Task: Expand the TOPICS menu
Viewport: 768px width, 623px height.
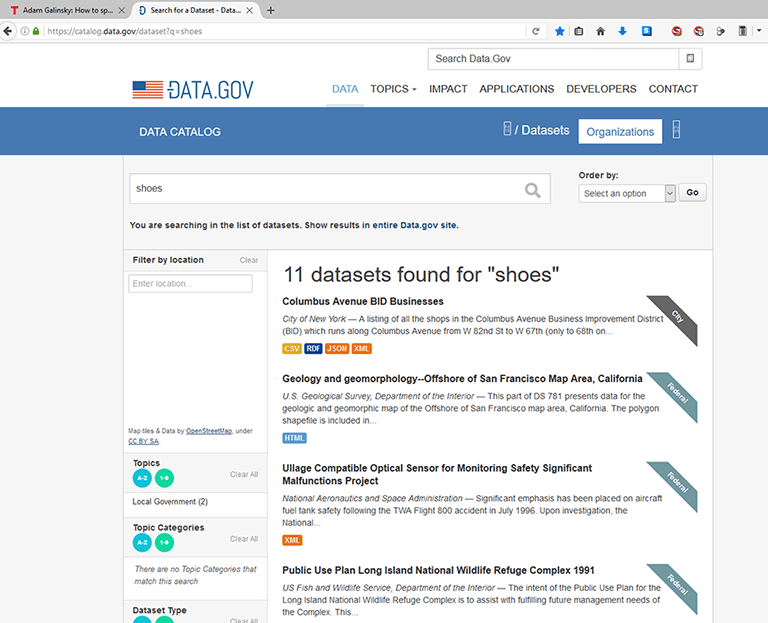Action: tap(393, 89)
